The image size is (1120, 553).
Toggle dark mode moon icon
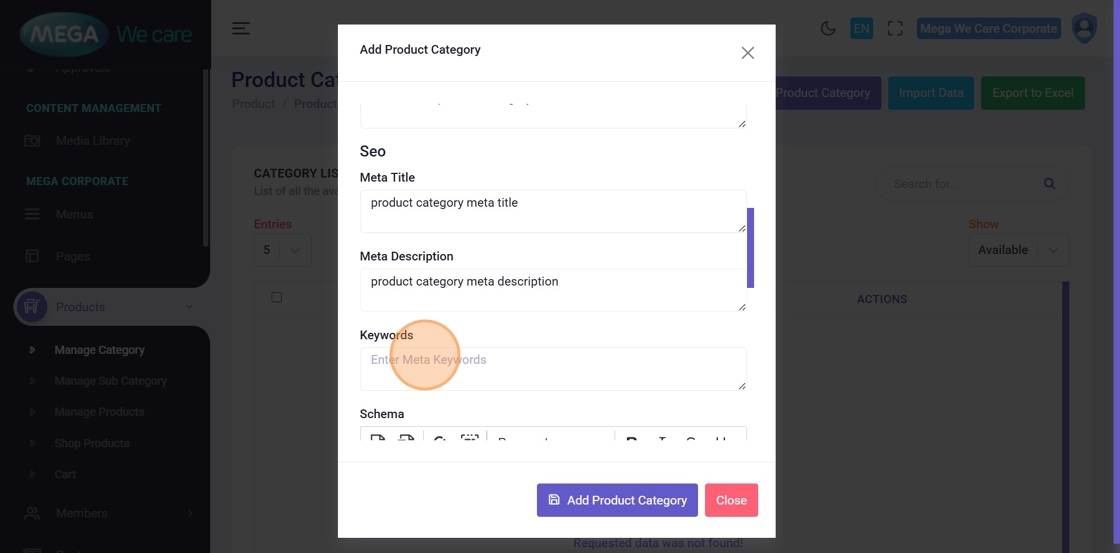828,29
